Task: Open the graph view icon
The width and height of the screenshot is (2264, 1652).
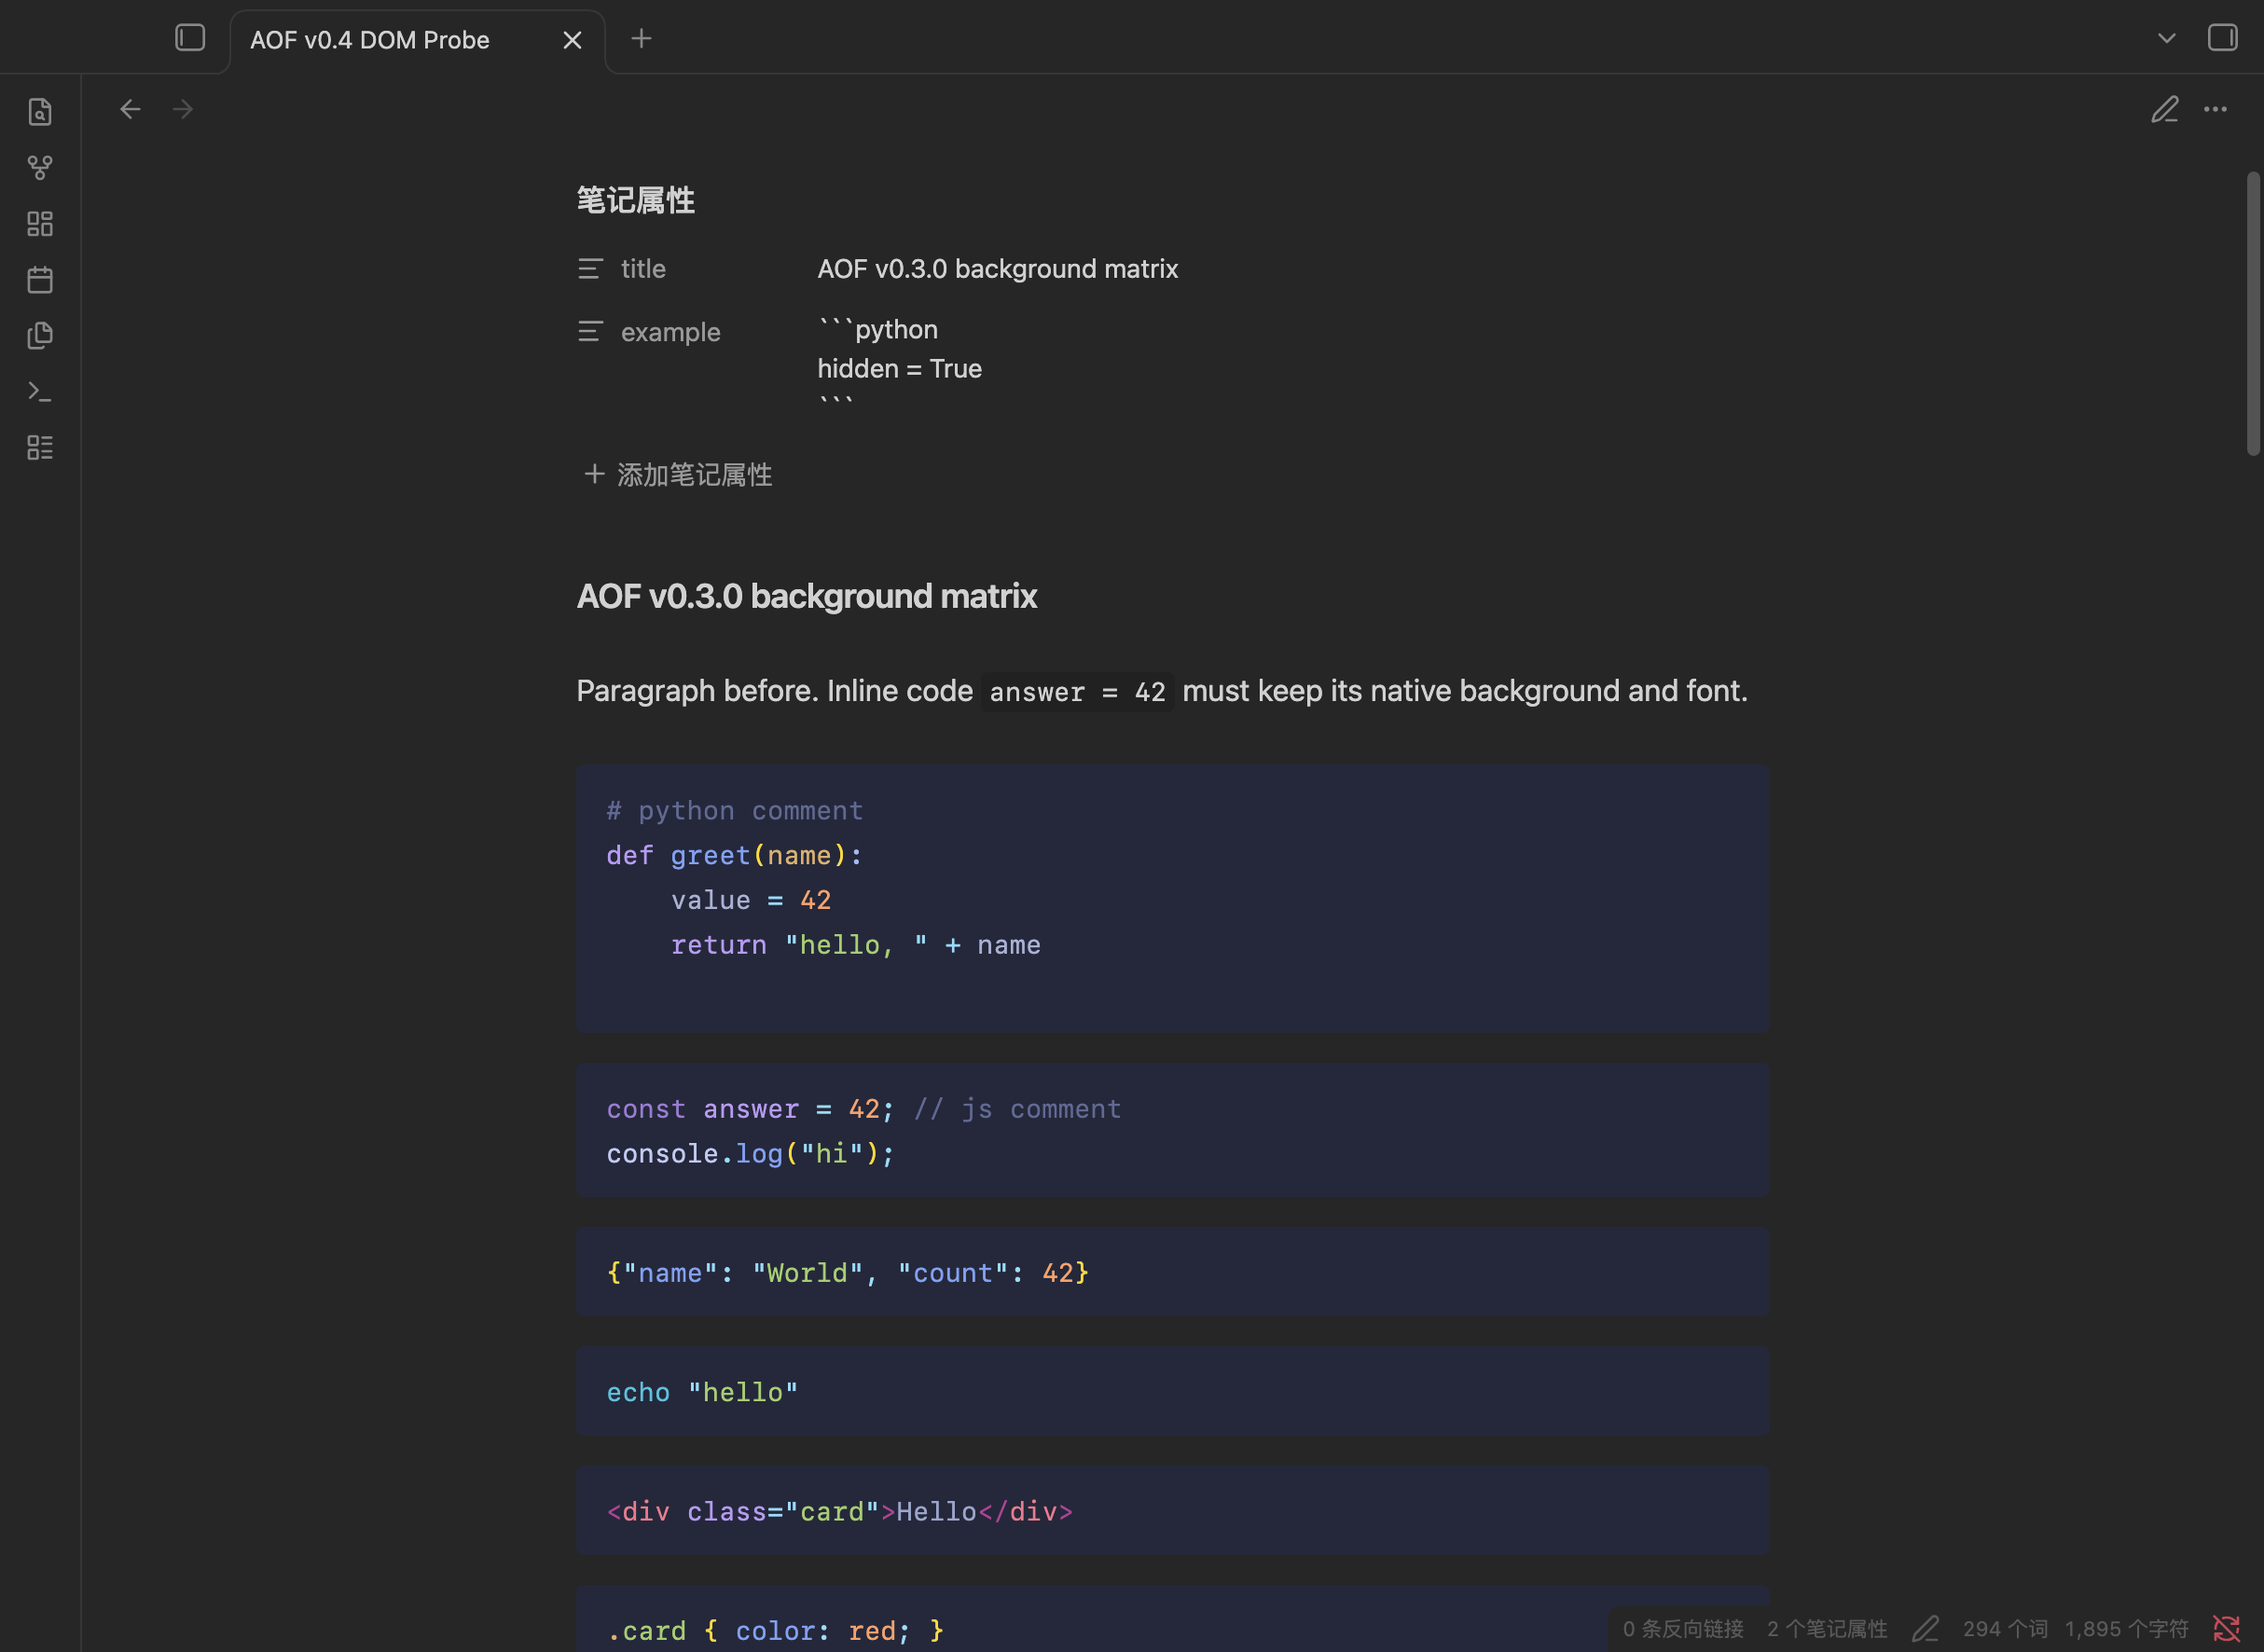Action: pyautogui.click(x=40, y=167)
